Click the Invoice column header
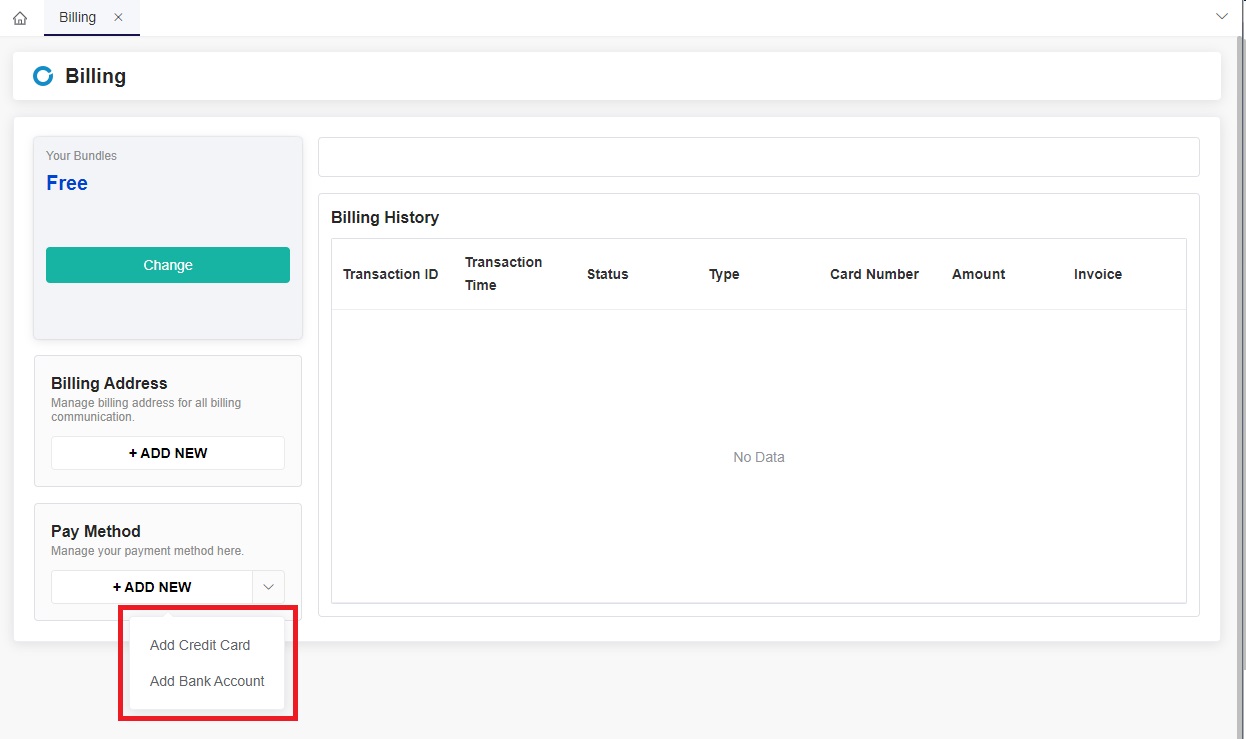This screenshot has width=1246, height=739. point(1097,274)
